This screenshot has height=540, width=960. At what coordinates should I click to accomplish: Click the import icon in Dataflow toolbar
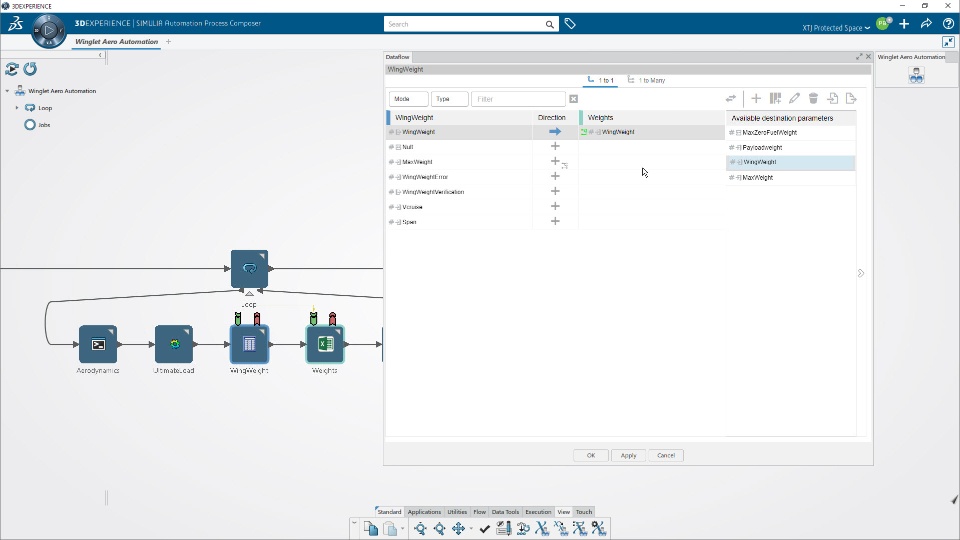833,99
